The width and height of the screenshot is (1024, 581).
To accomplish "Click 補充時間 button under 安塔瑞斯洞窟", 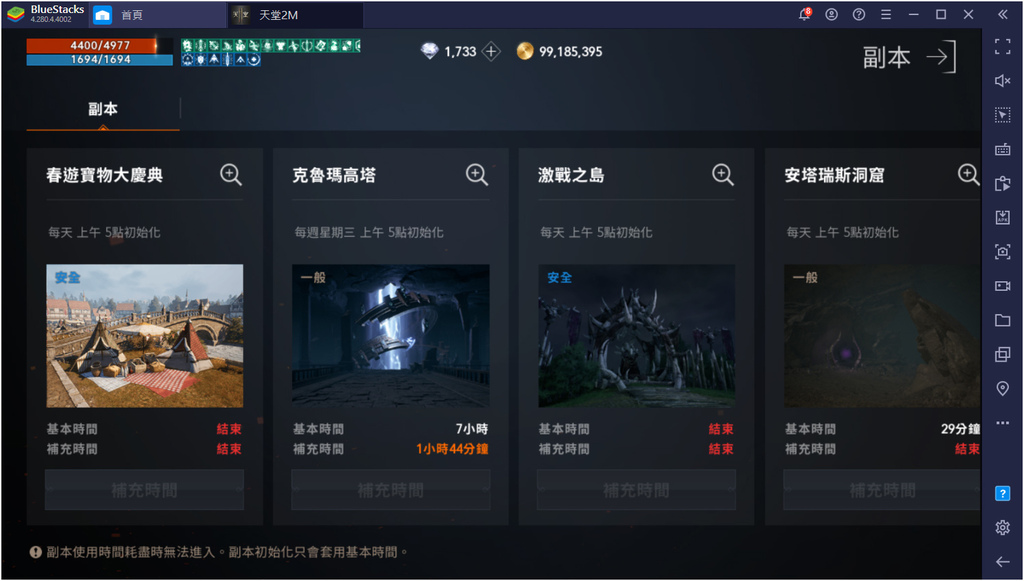I will pos(882,490).
